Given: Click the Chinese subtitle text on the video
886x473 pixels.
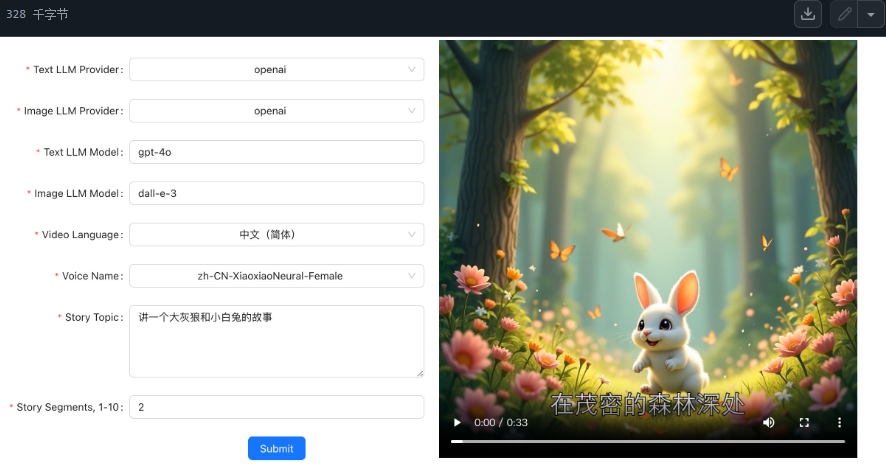Looking at the screenshot, I should 648,404.
